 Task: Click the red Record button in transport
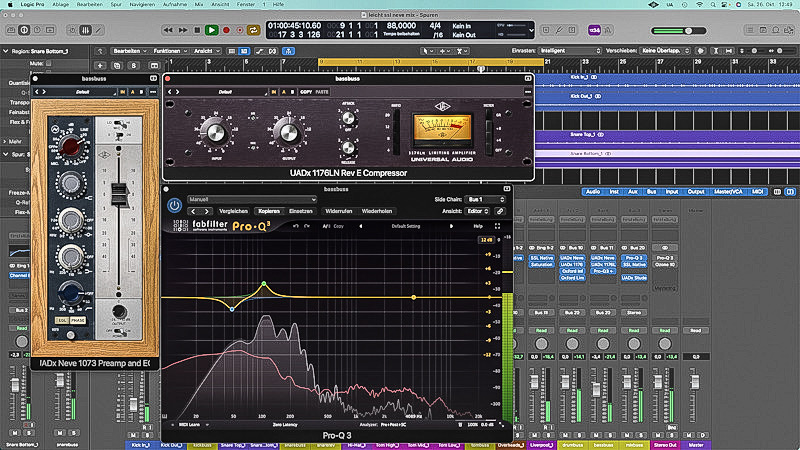pos(226,30)
